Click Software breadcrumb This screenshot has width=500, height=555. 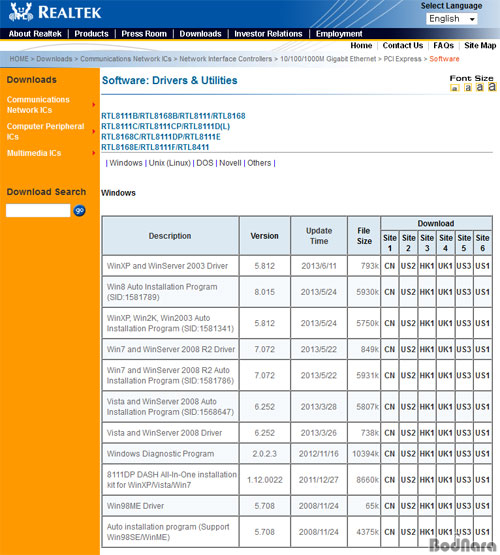444,59
